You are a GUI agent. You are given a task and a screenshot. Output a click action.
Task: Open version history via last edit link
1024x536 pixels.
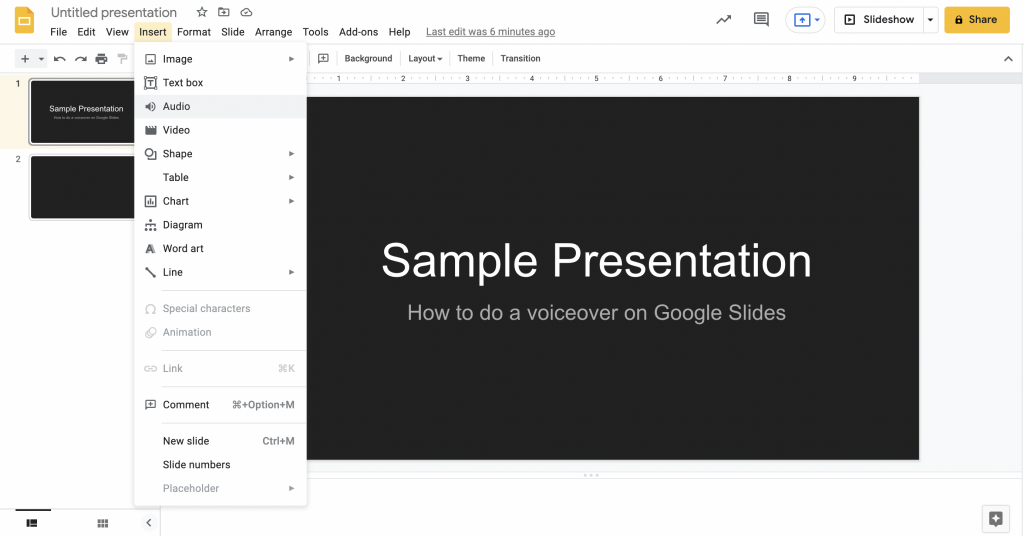(490, 31)
